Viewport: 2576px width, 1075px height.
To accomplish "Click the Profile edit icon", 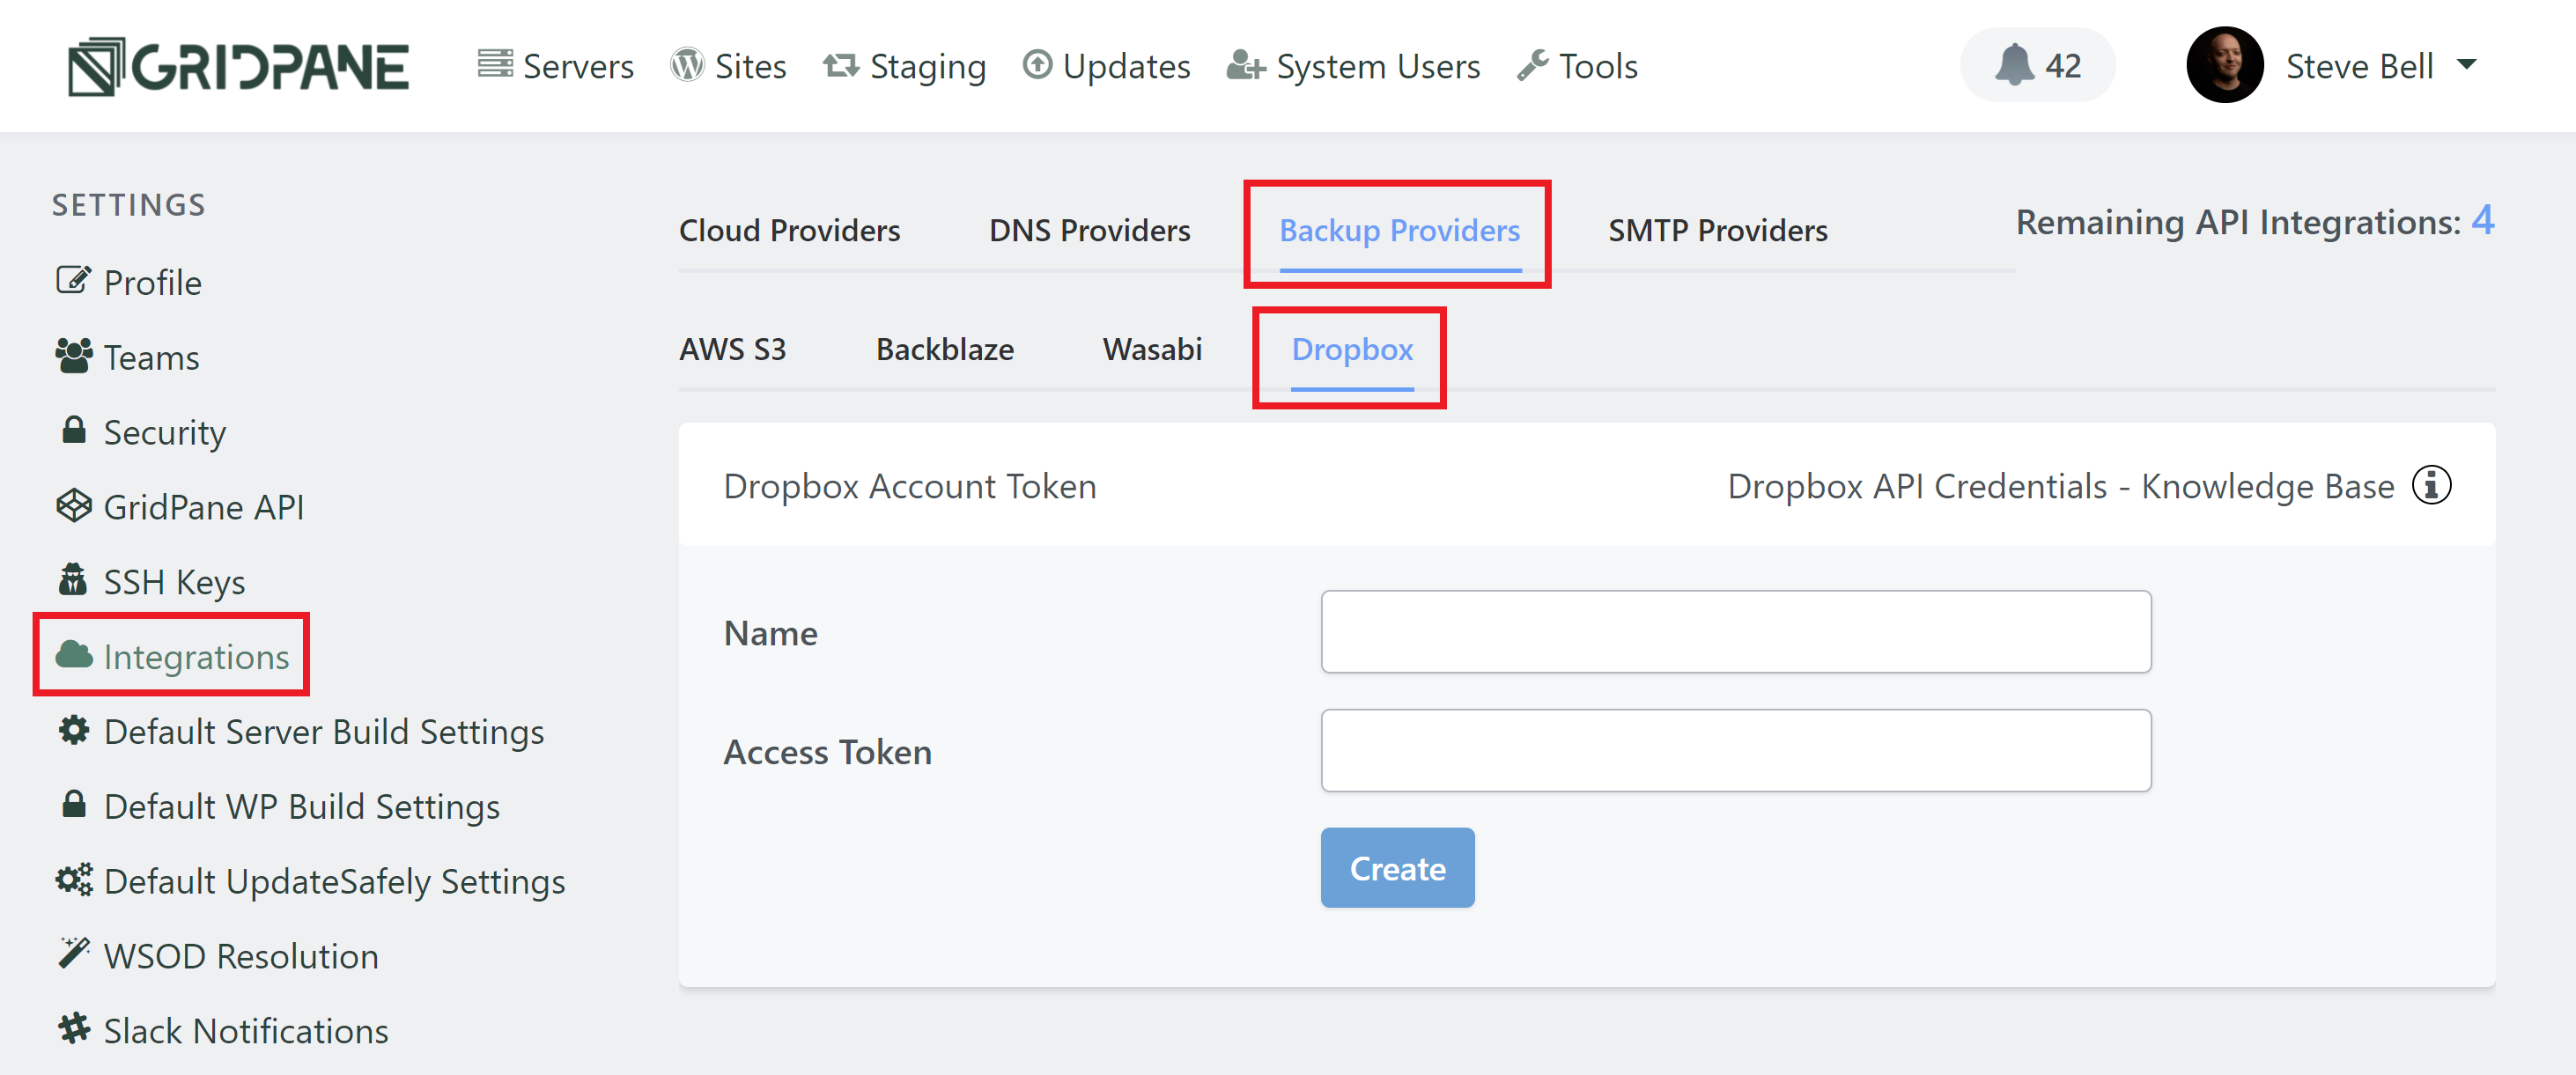I will point(73,281).
